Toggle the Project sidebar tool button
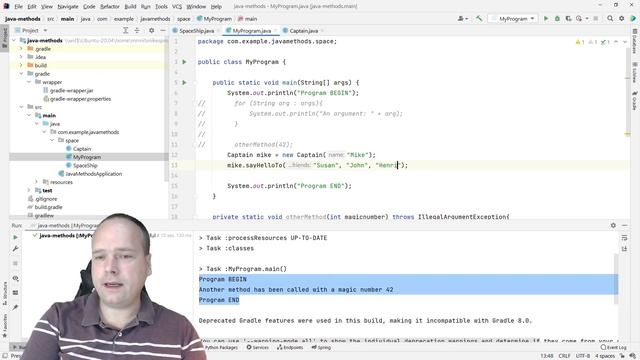Image resolution: width=640 pixels, height=360 pixels. coord(5,38)
